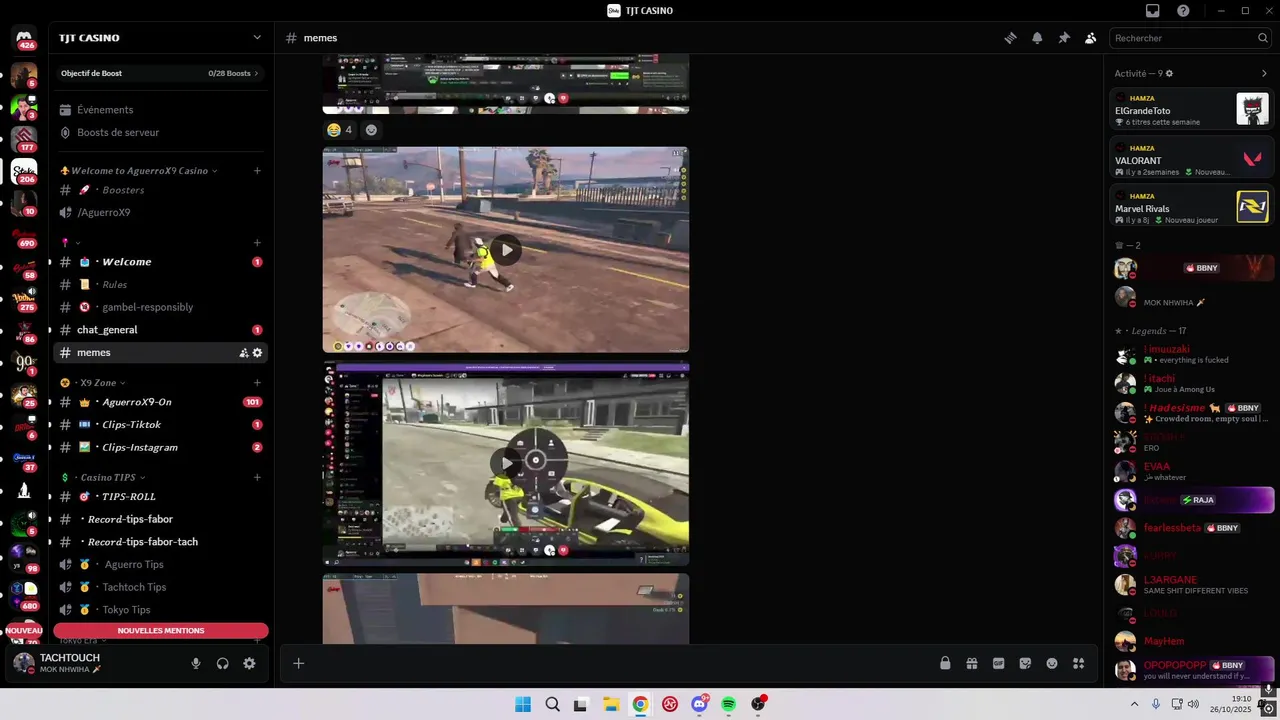Open the TJT CASINO server dropdown
Viewport: 1280px width, 720px height.
[257, 38]
